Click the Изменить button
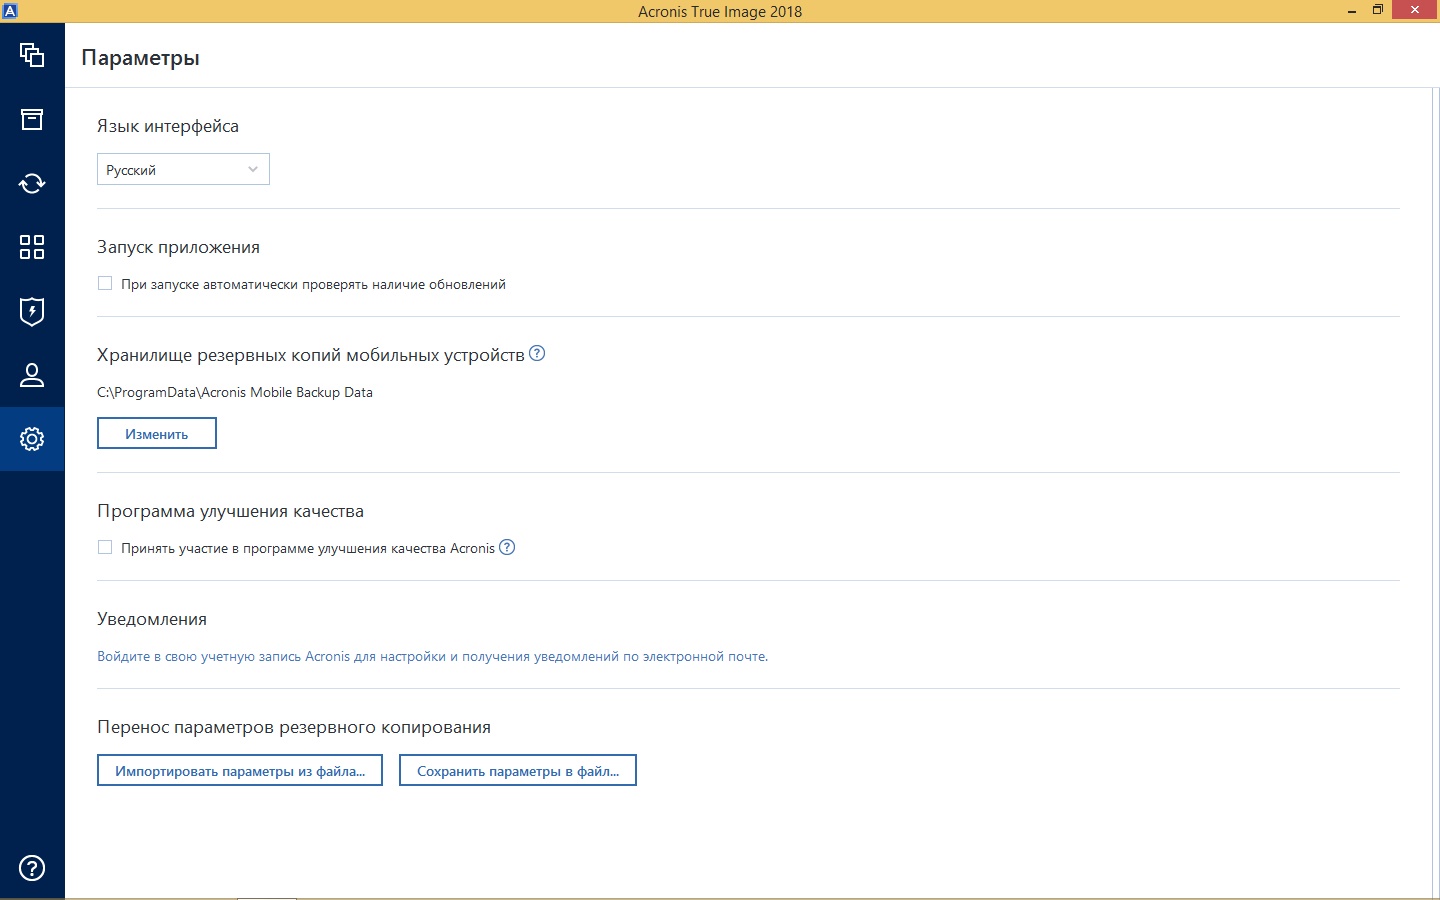The image size is (1440, 900). click(x=157, y=433)
